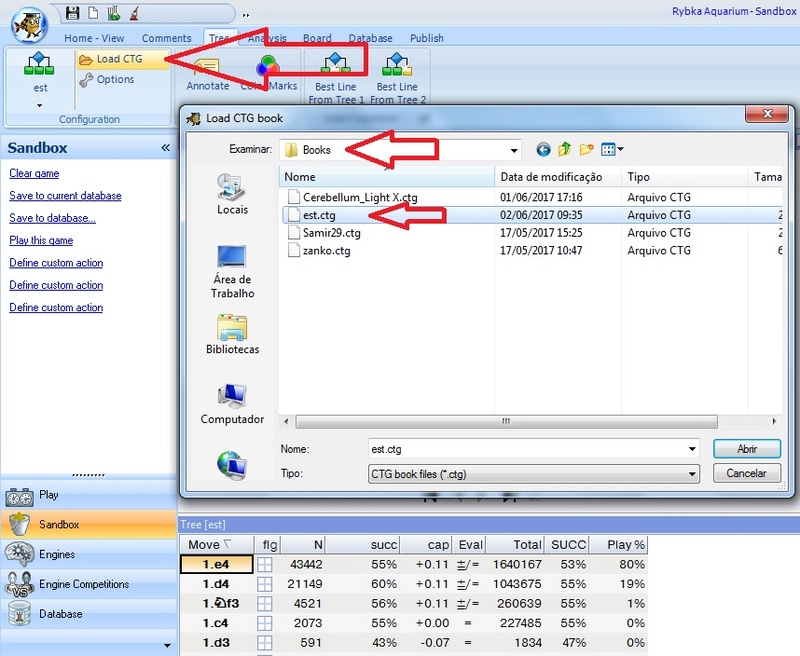Open the Nome filename dropdown arrow

(692, 449)
